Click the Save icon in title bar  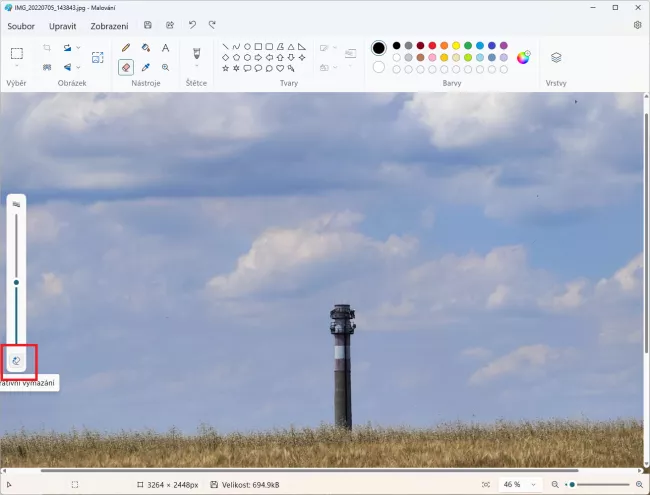coord(148,25)
